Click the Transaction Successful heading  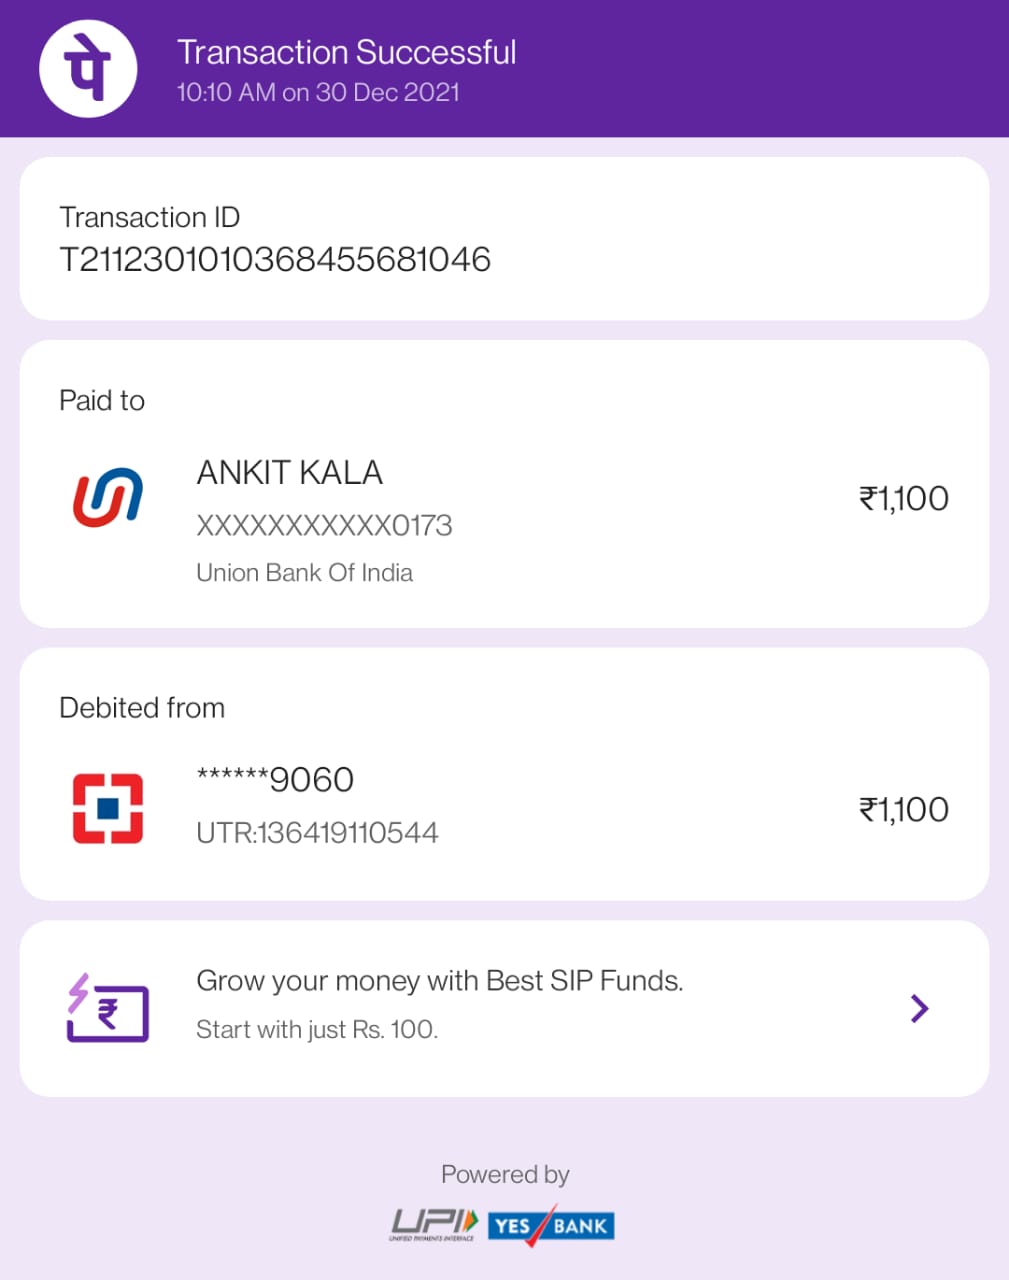[x=346, y=52]
